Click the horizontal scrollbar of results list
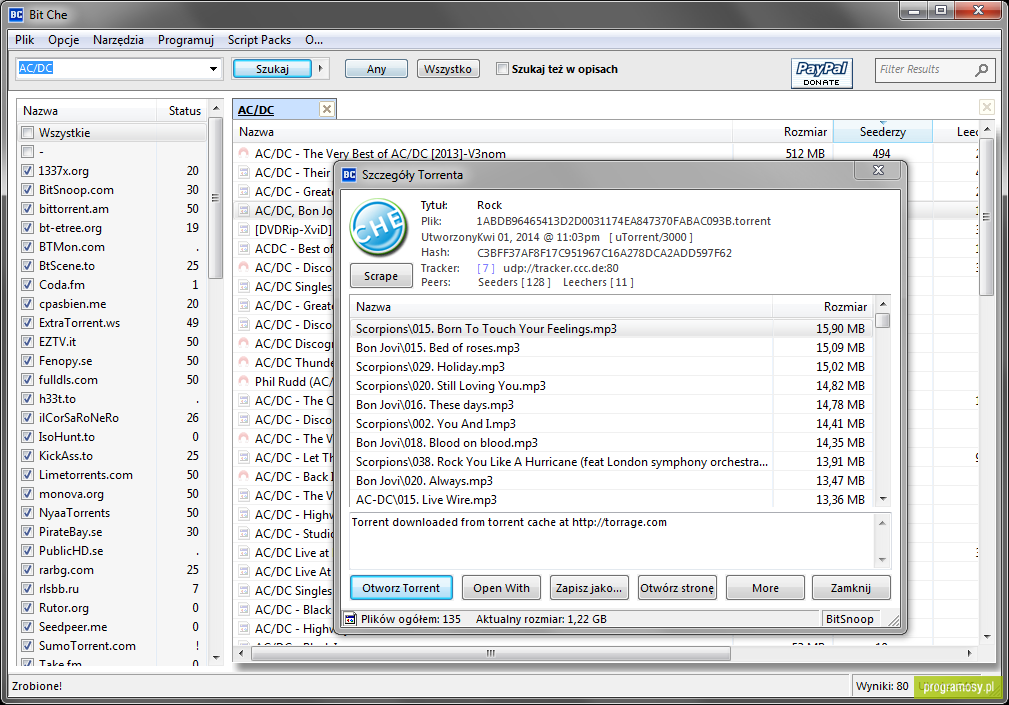The height and width of the screenshot is (705, 1009). (x=490, y=654)
